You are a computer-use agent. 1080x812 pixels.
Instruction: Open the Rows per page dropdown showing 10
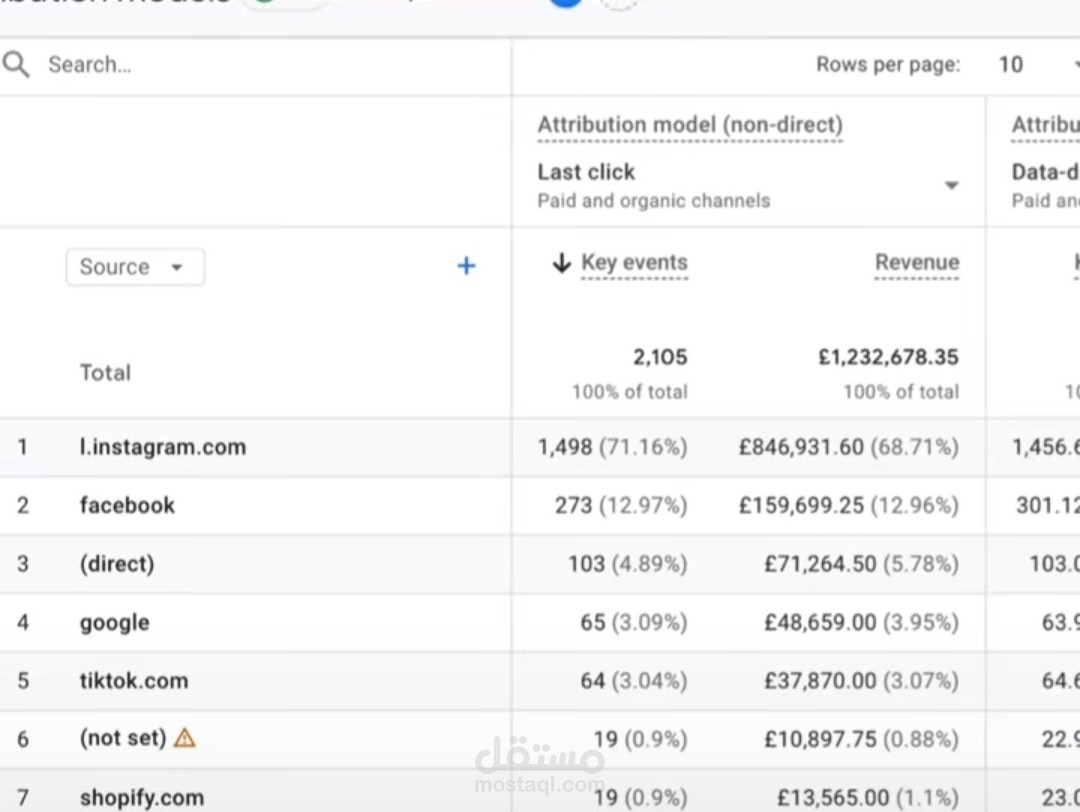pos(1037,65)
